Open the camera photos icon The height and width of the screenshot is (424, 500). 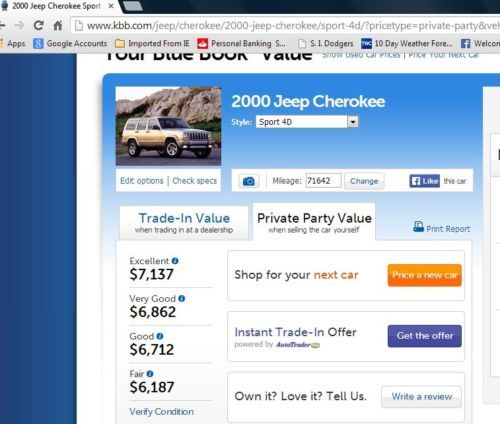pyautogui.click(x=248, y=181)
